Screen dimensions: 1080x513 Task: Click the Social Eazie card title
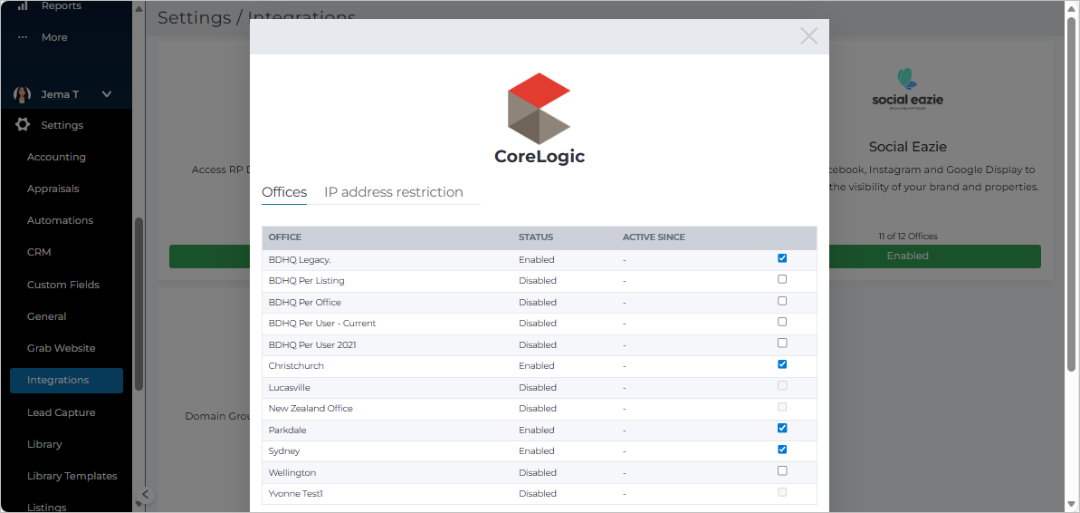(x=907, y=147)
